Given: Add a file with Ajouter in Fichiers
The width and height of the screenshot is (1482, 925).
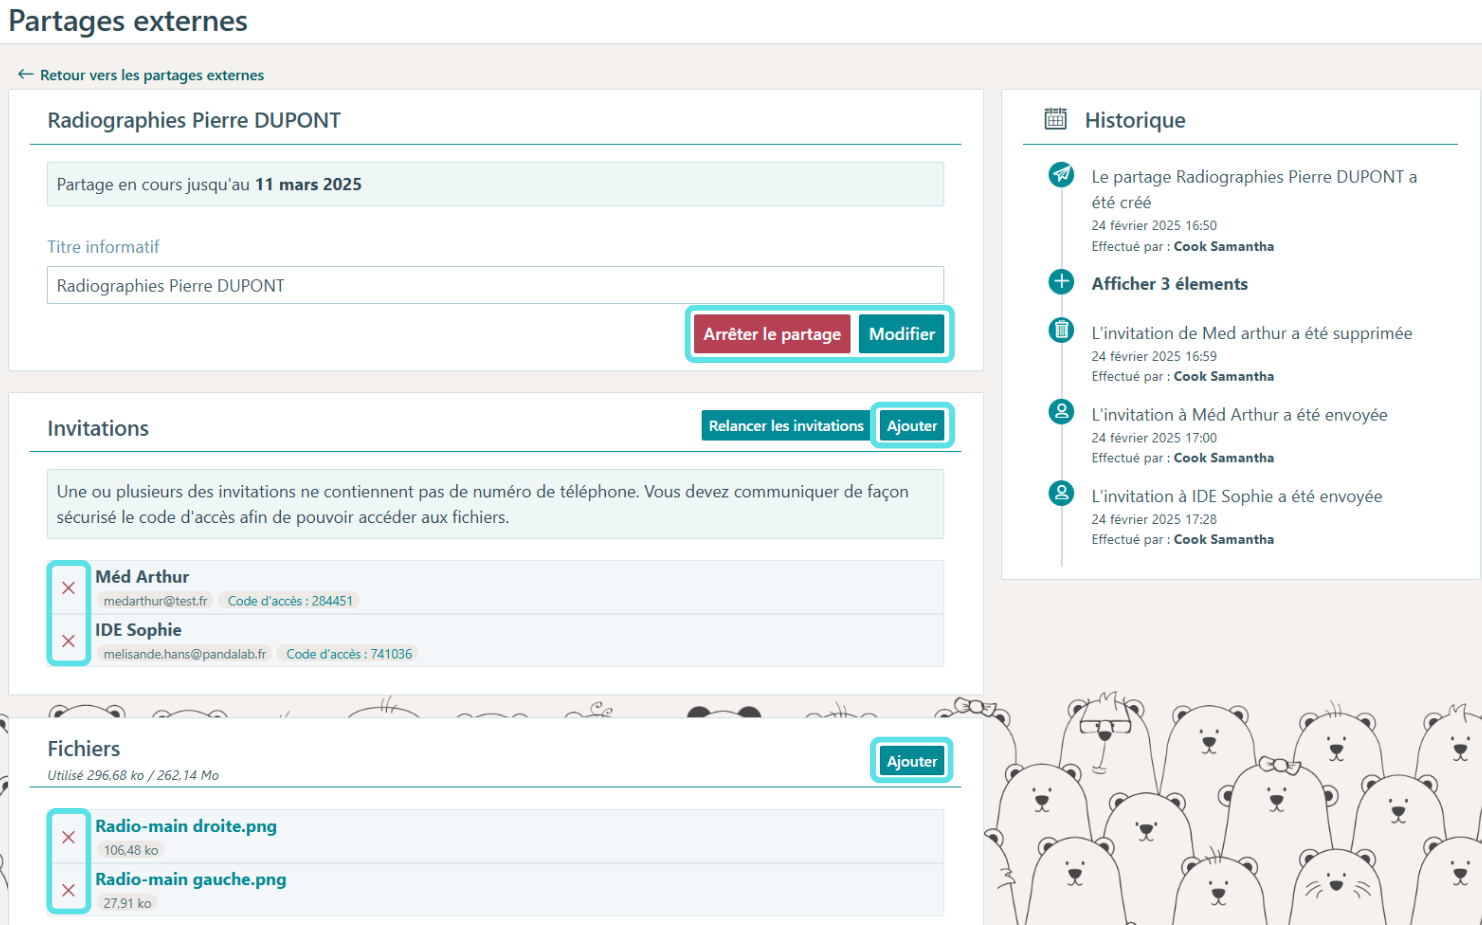Looking at the screenshot, I should [912, 761].
